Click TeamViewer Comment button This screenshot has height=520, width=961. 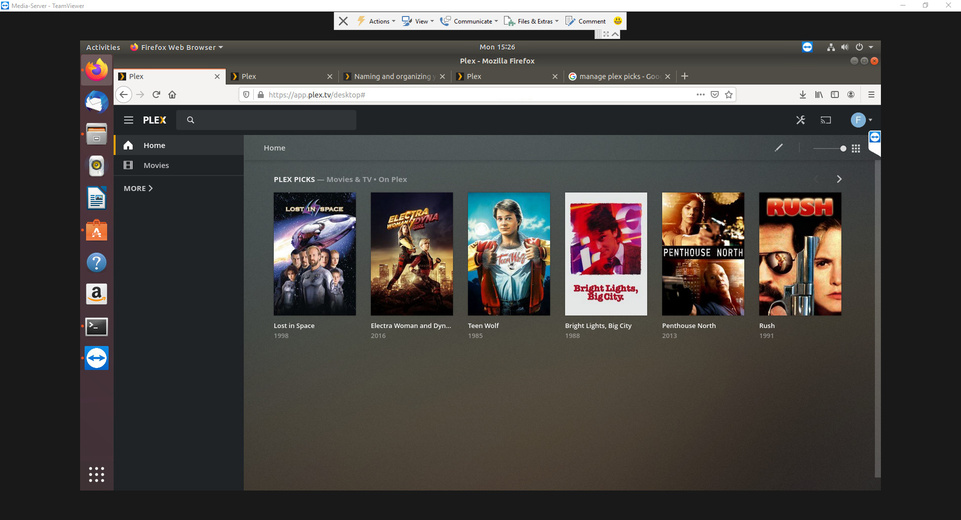(x=585, y=21)
